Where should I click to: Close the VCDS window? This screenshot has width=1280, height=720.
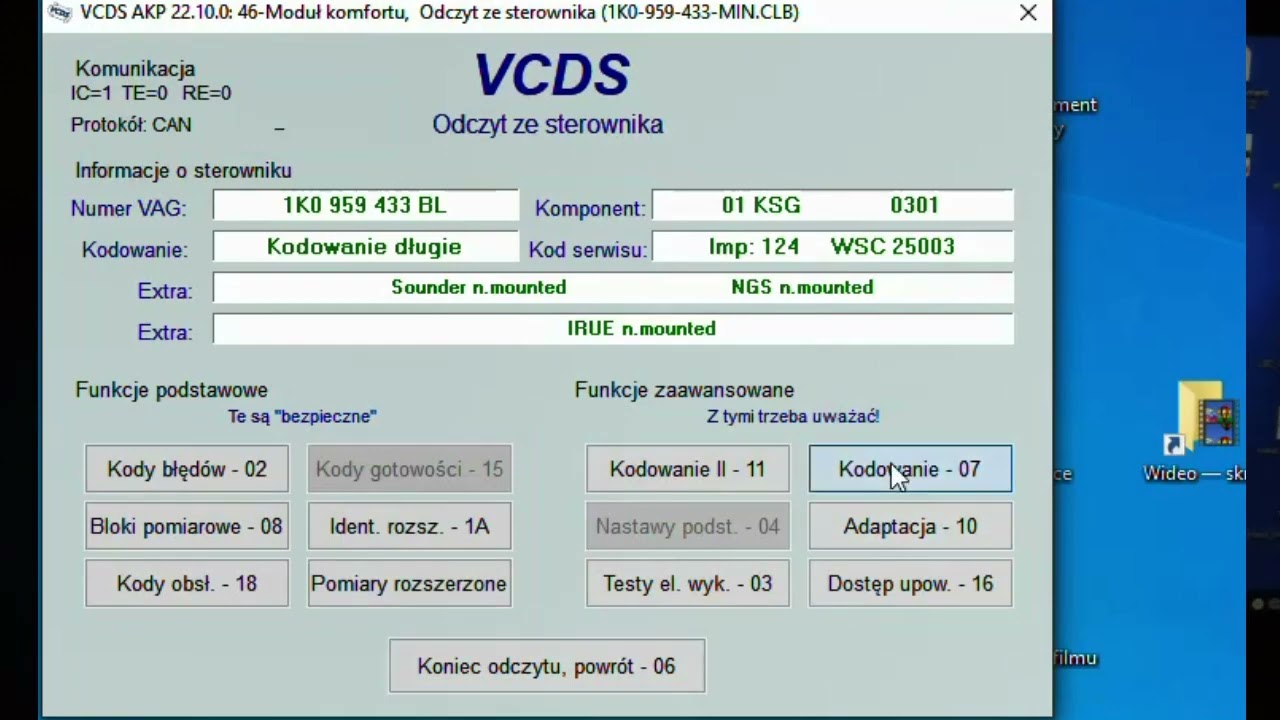click(x=1028, y=13)
